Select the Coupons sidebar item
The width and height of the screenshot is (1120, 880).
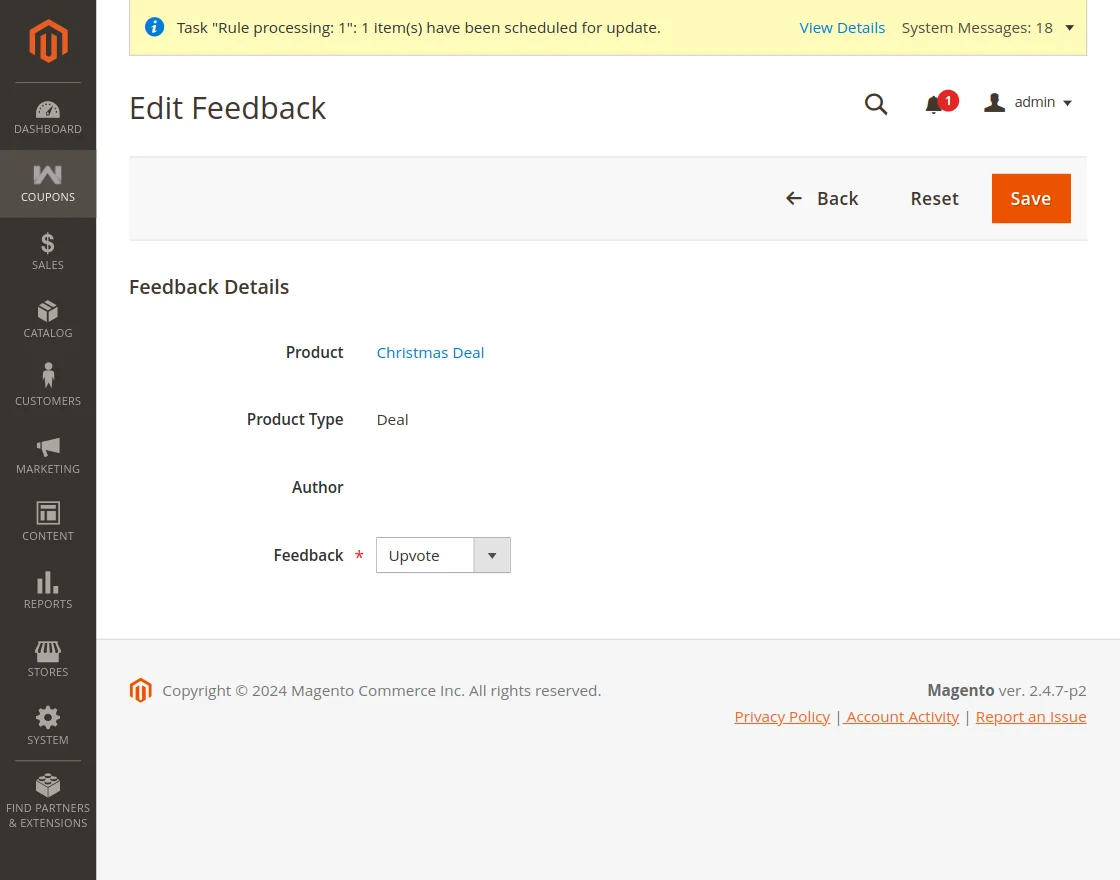[48, 183]
